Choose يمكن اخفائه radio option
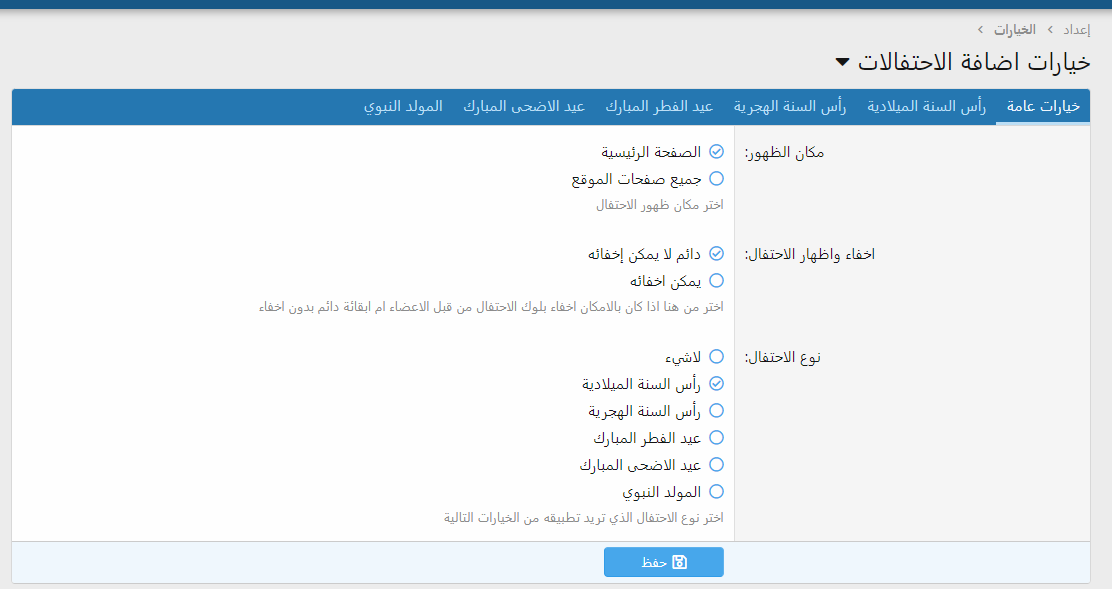The width and height of the screenshot is (1112, 589). tap(716, 281)
